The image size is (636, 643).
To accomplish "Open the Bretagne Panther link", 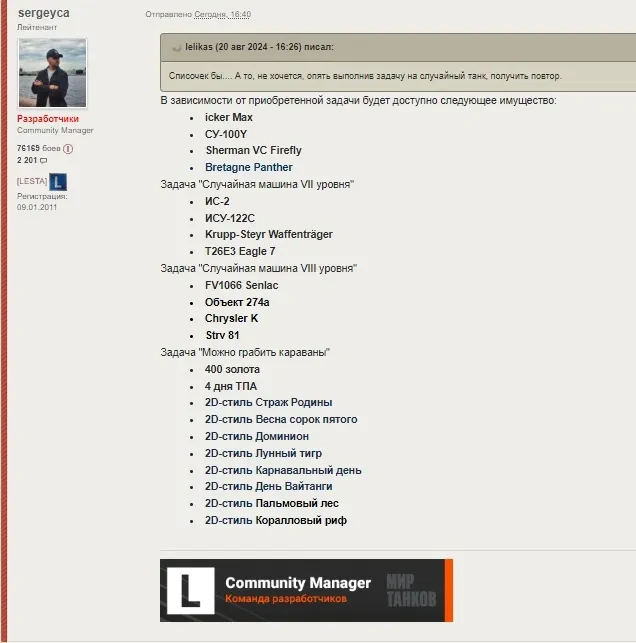I will [249, 167].
